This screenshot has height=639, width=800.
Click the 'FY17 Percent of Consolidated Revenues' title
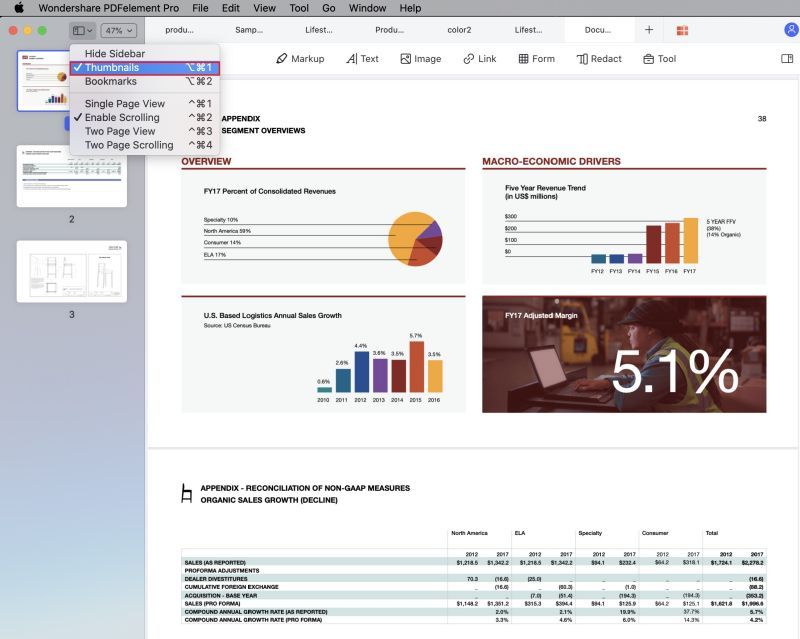269,191
